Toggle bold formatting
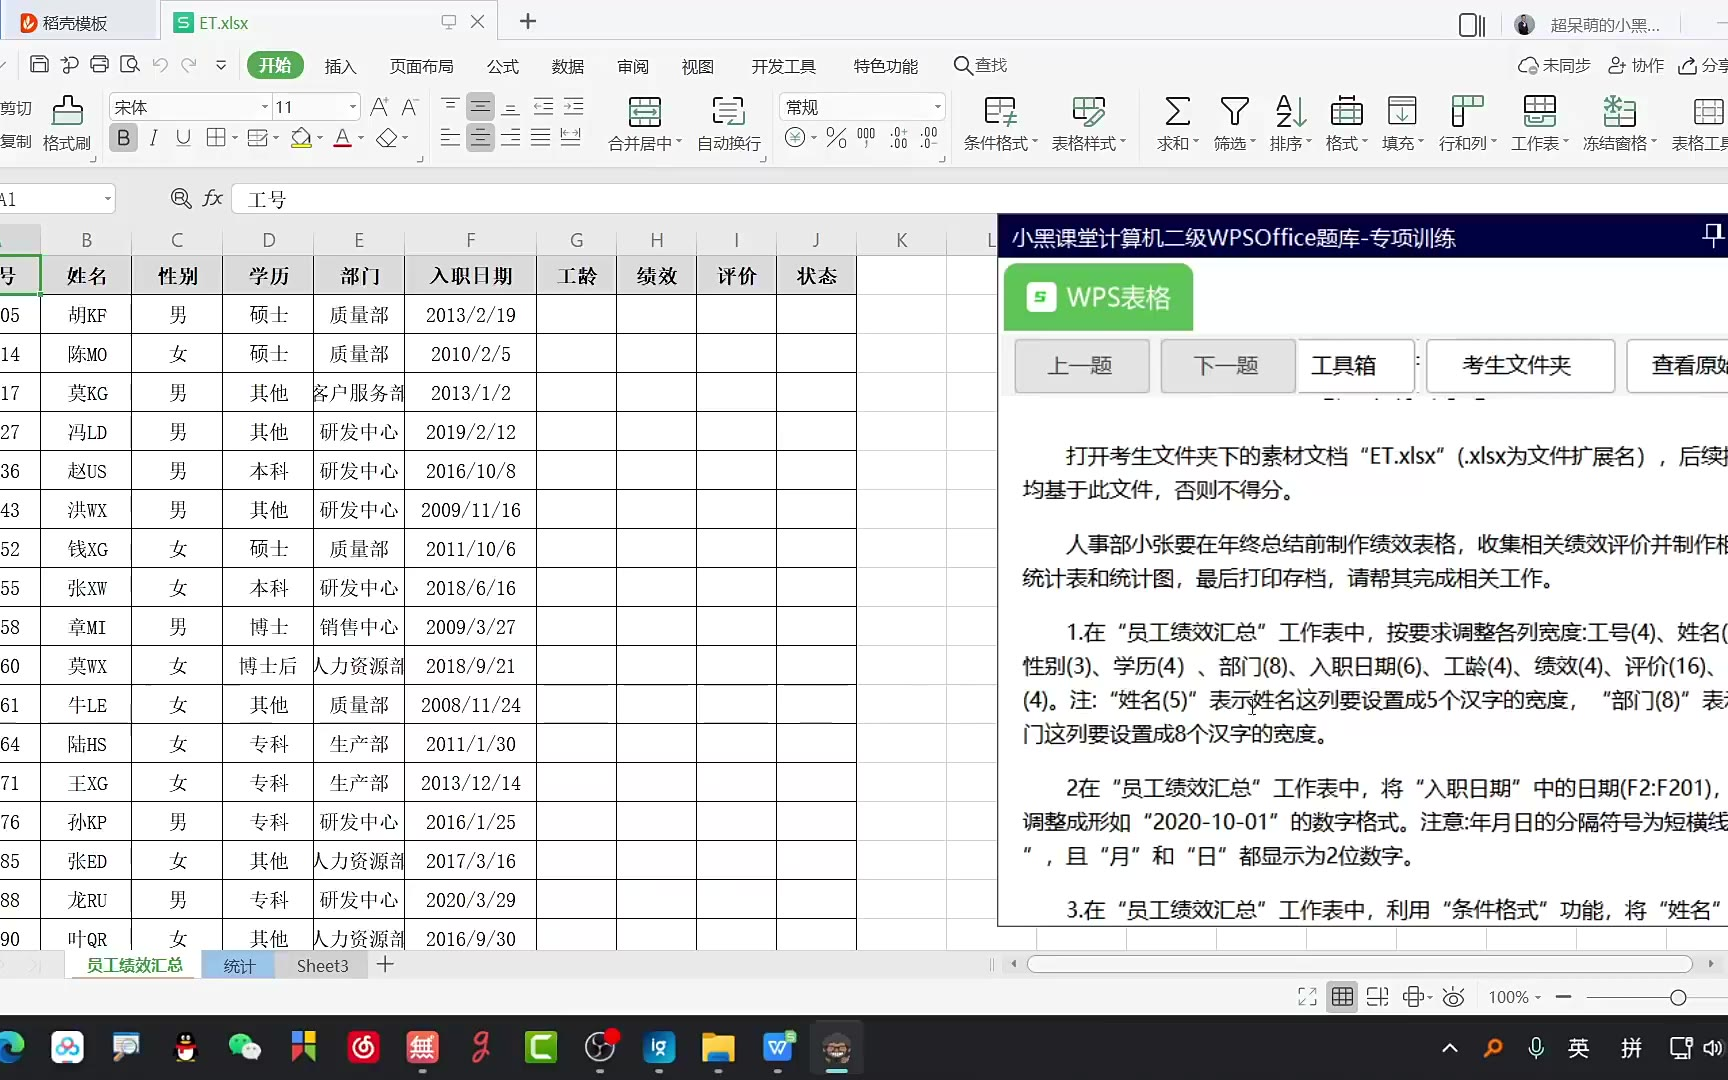This screenshot has height=1080, width=1728. point(123,138)
